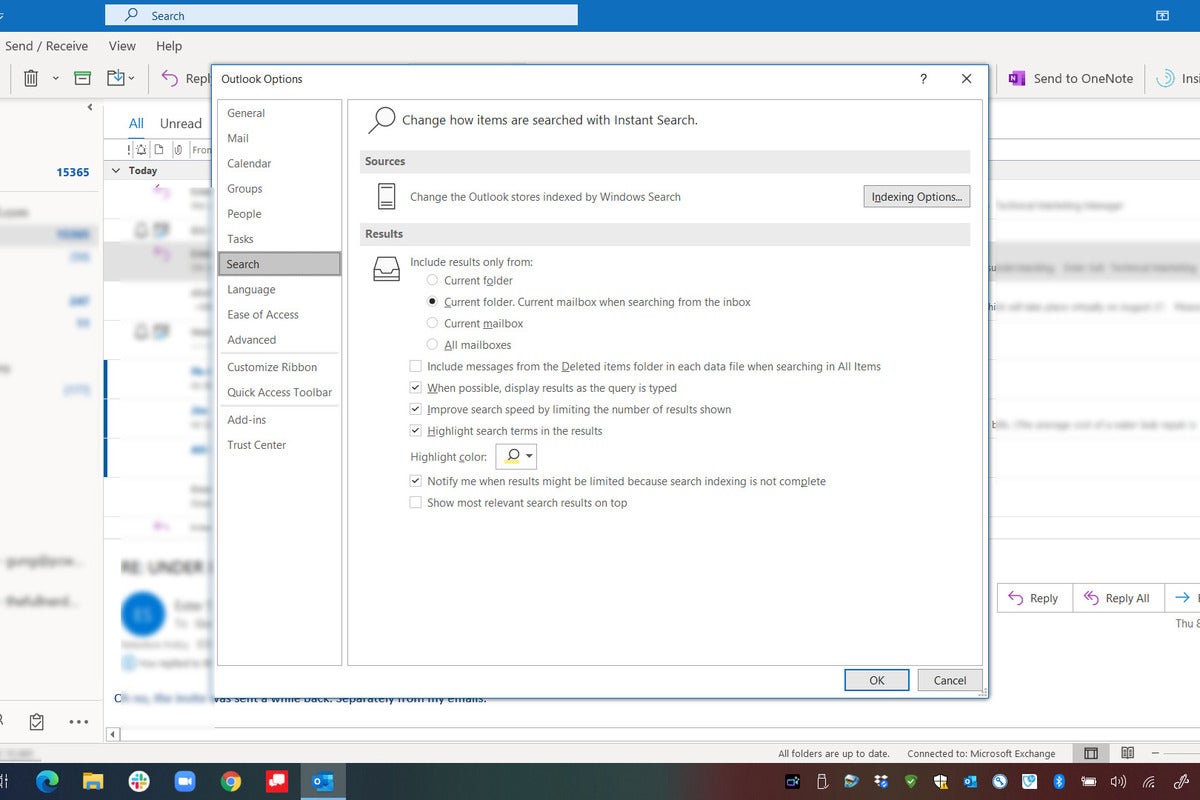Click the Dropbox icon in system tray
This screenshot has height=800, width=1200.
click(880, 782)
